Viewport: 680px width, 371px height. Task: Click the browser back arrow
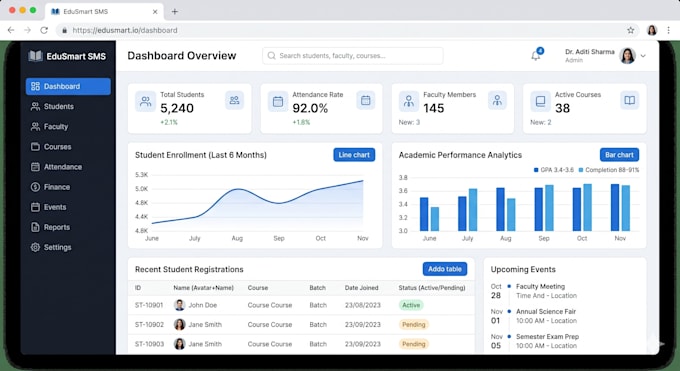click(11, 30)
